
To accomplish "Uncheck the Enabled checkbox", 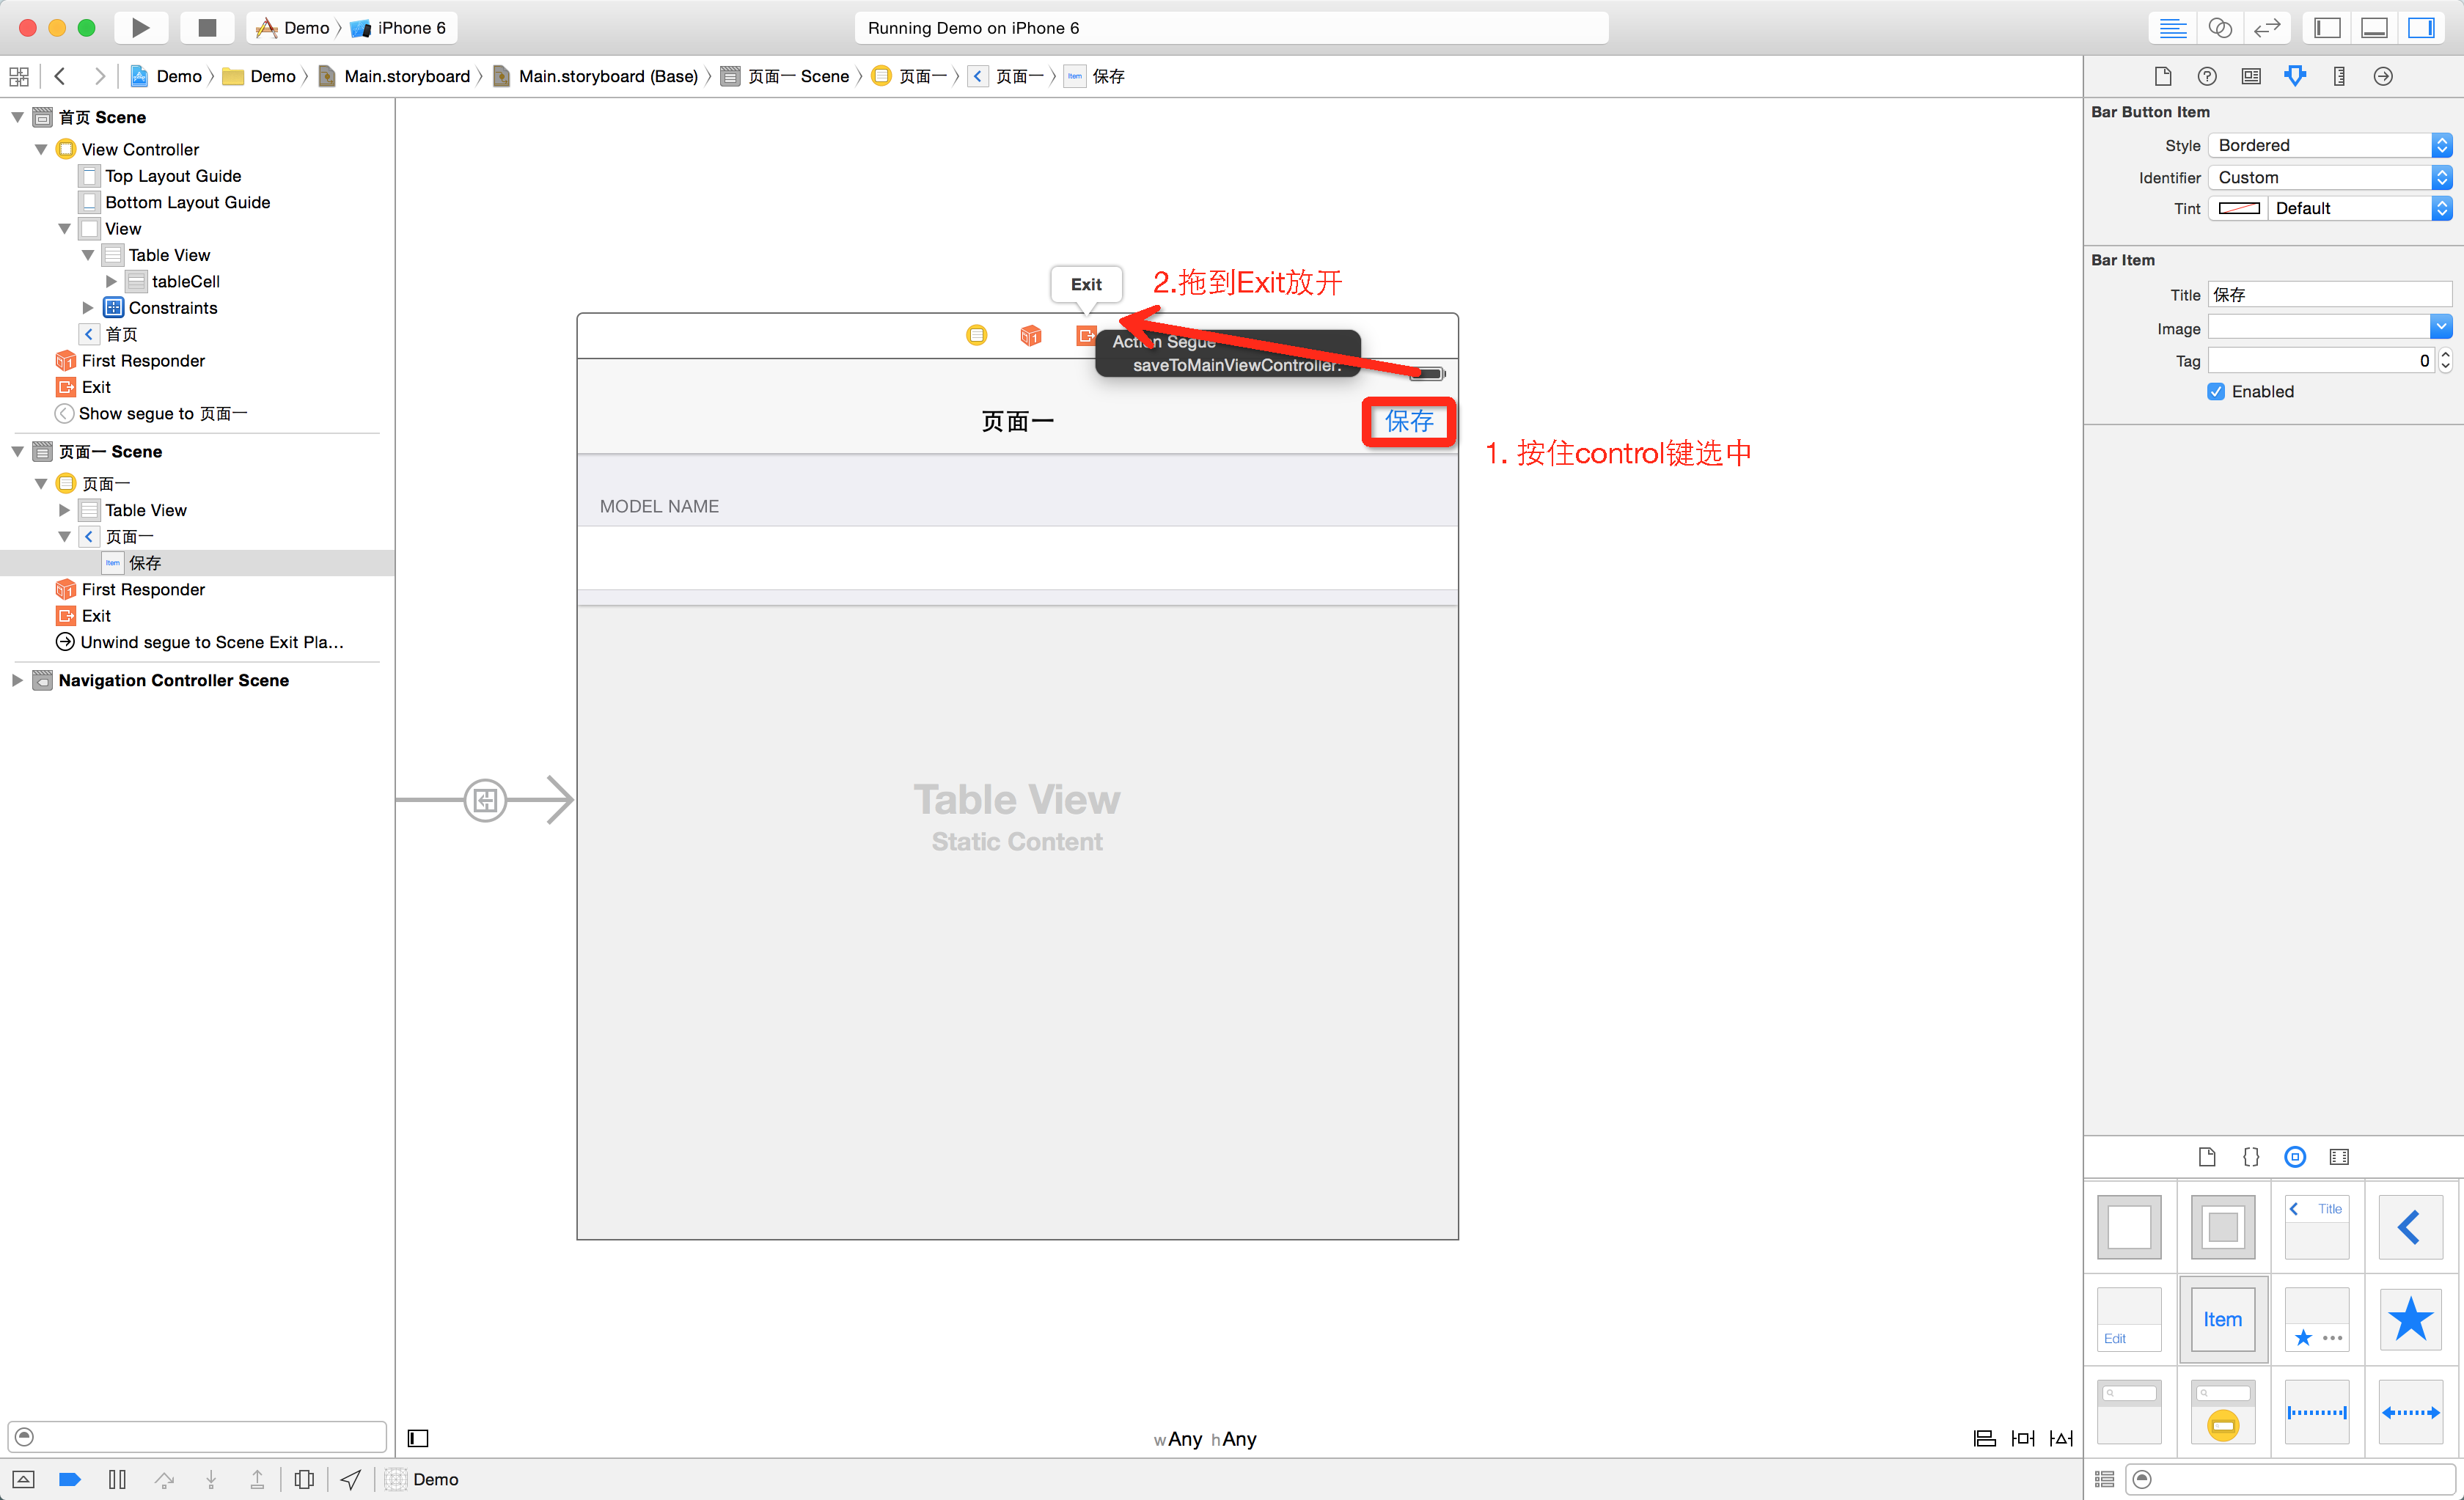I will (2216, 391).
